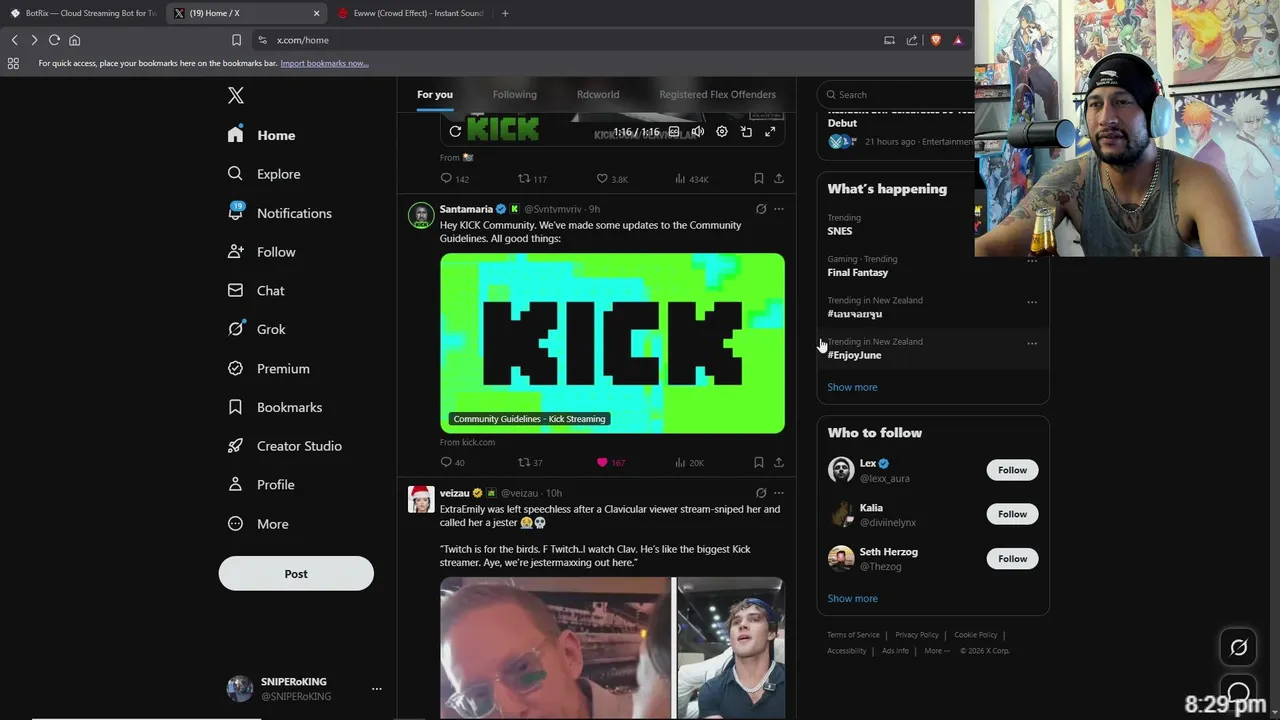
Task: Open More menu in the sidebar
Action: tap(258, 524)
